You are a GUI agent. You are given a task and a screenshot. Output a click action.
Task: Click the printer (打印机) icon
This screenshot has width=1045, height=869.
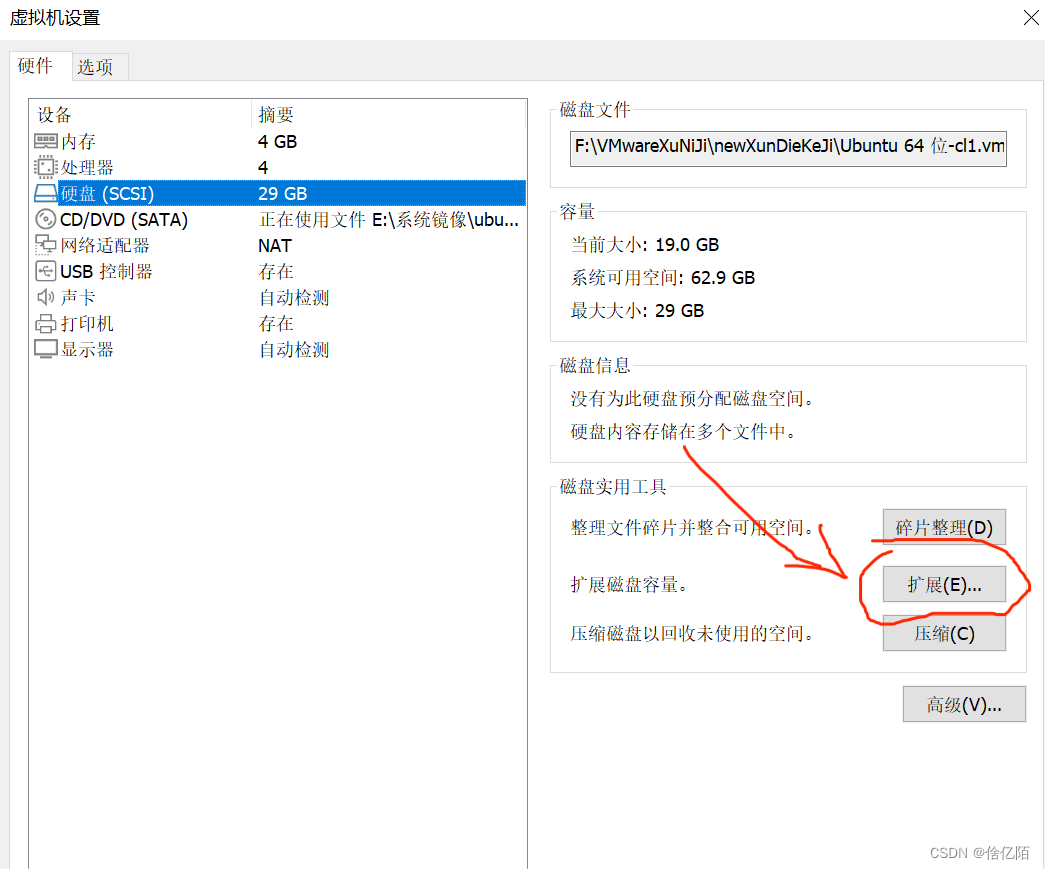coord(45,324)
